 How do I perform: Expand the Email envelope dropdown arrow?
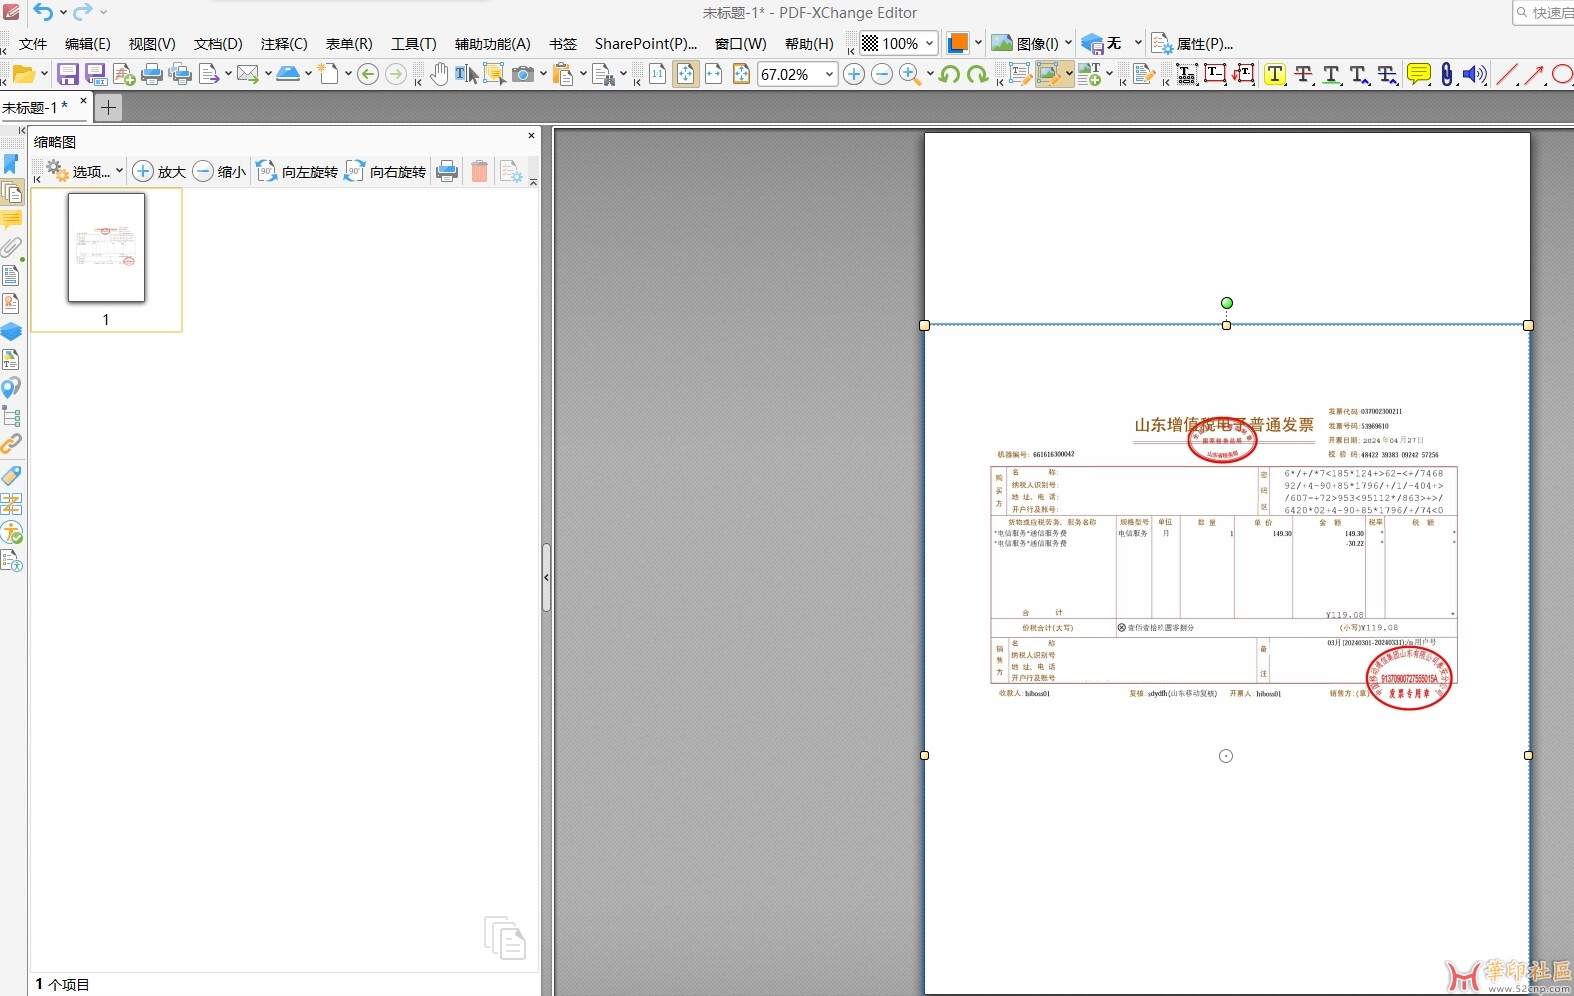pos(268,74)
